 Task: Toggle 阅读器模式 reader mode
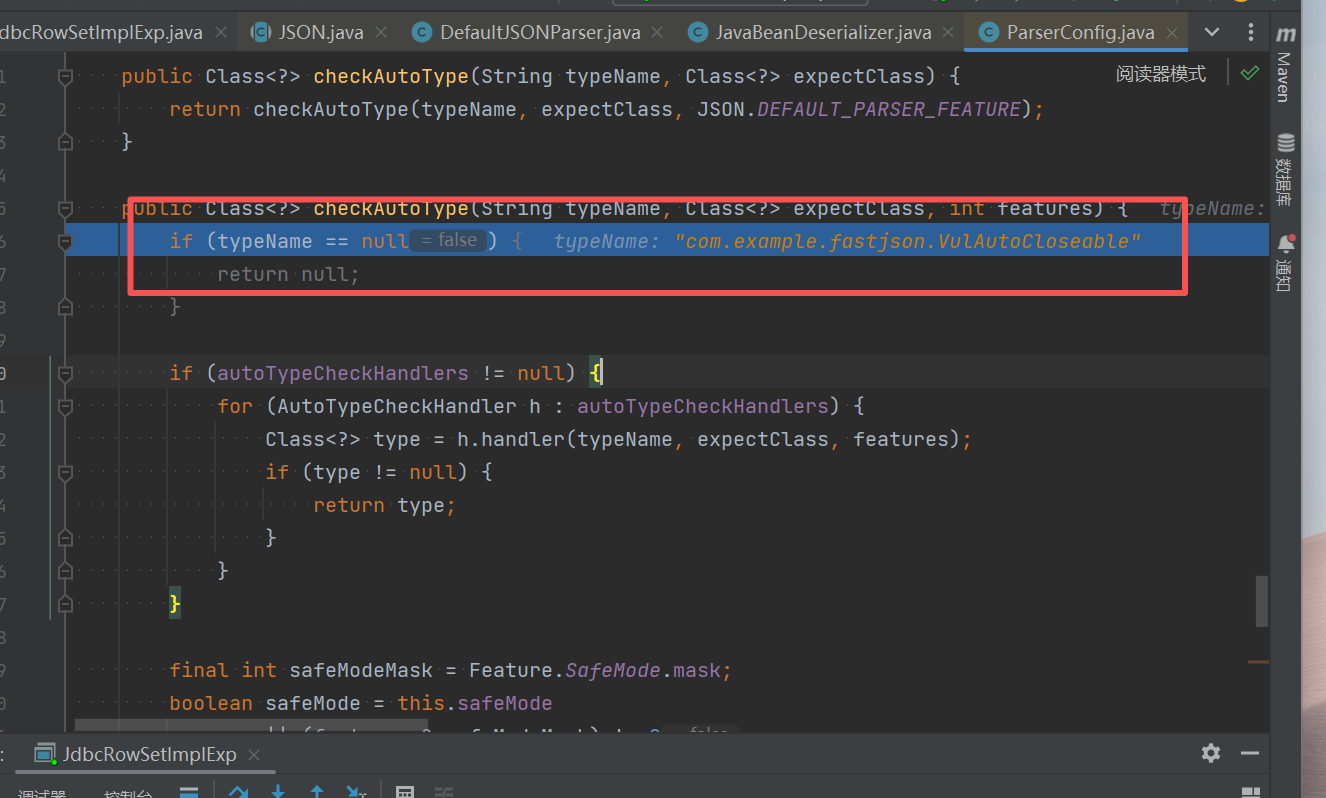point(1161,74)
